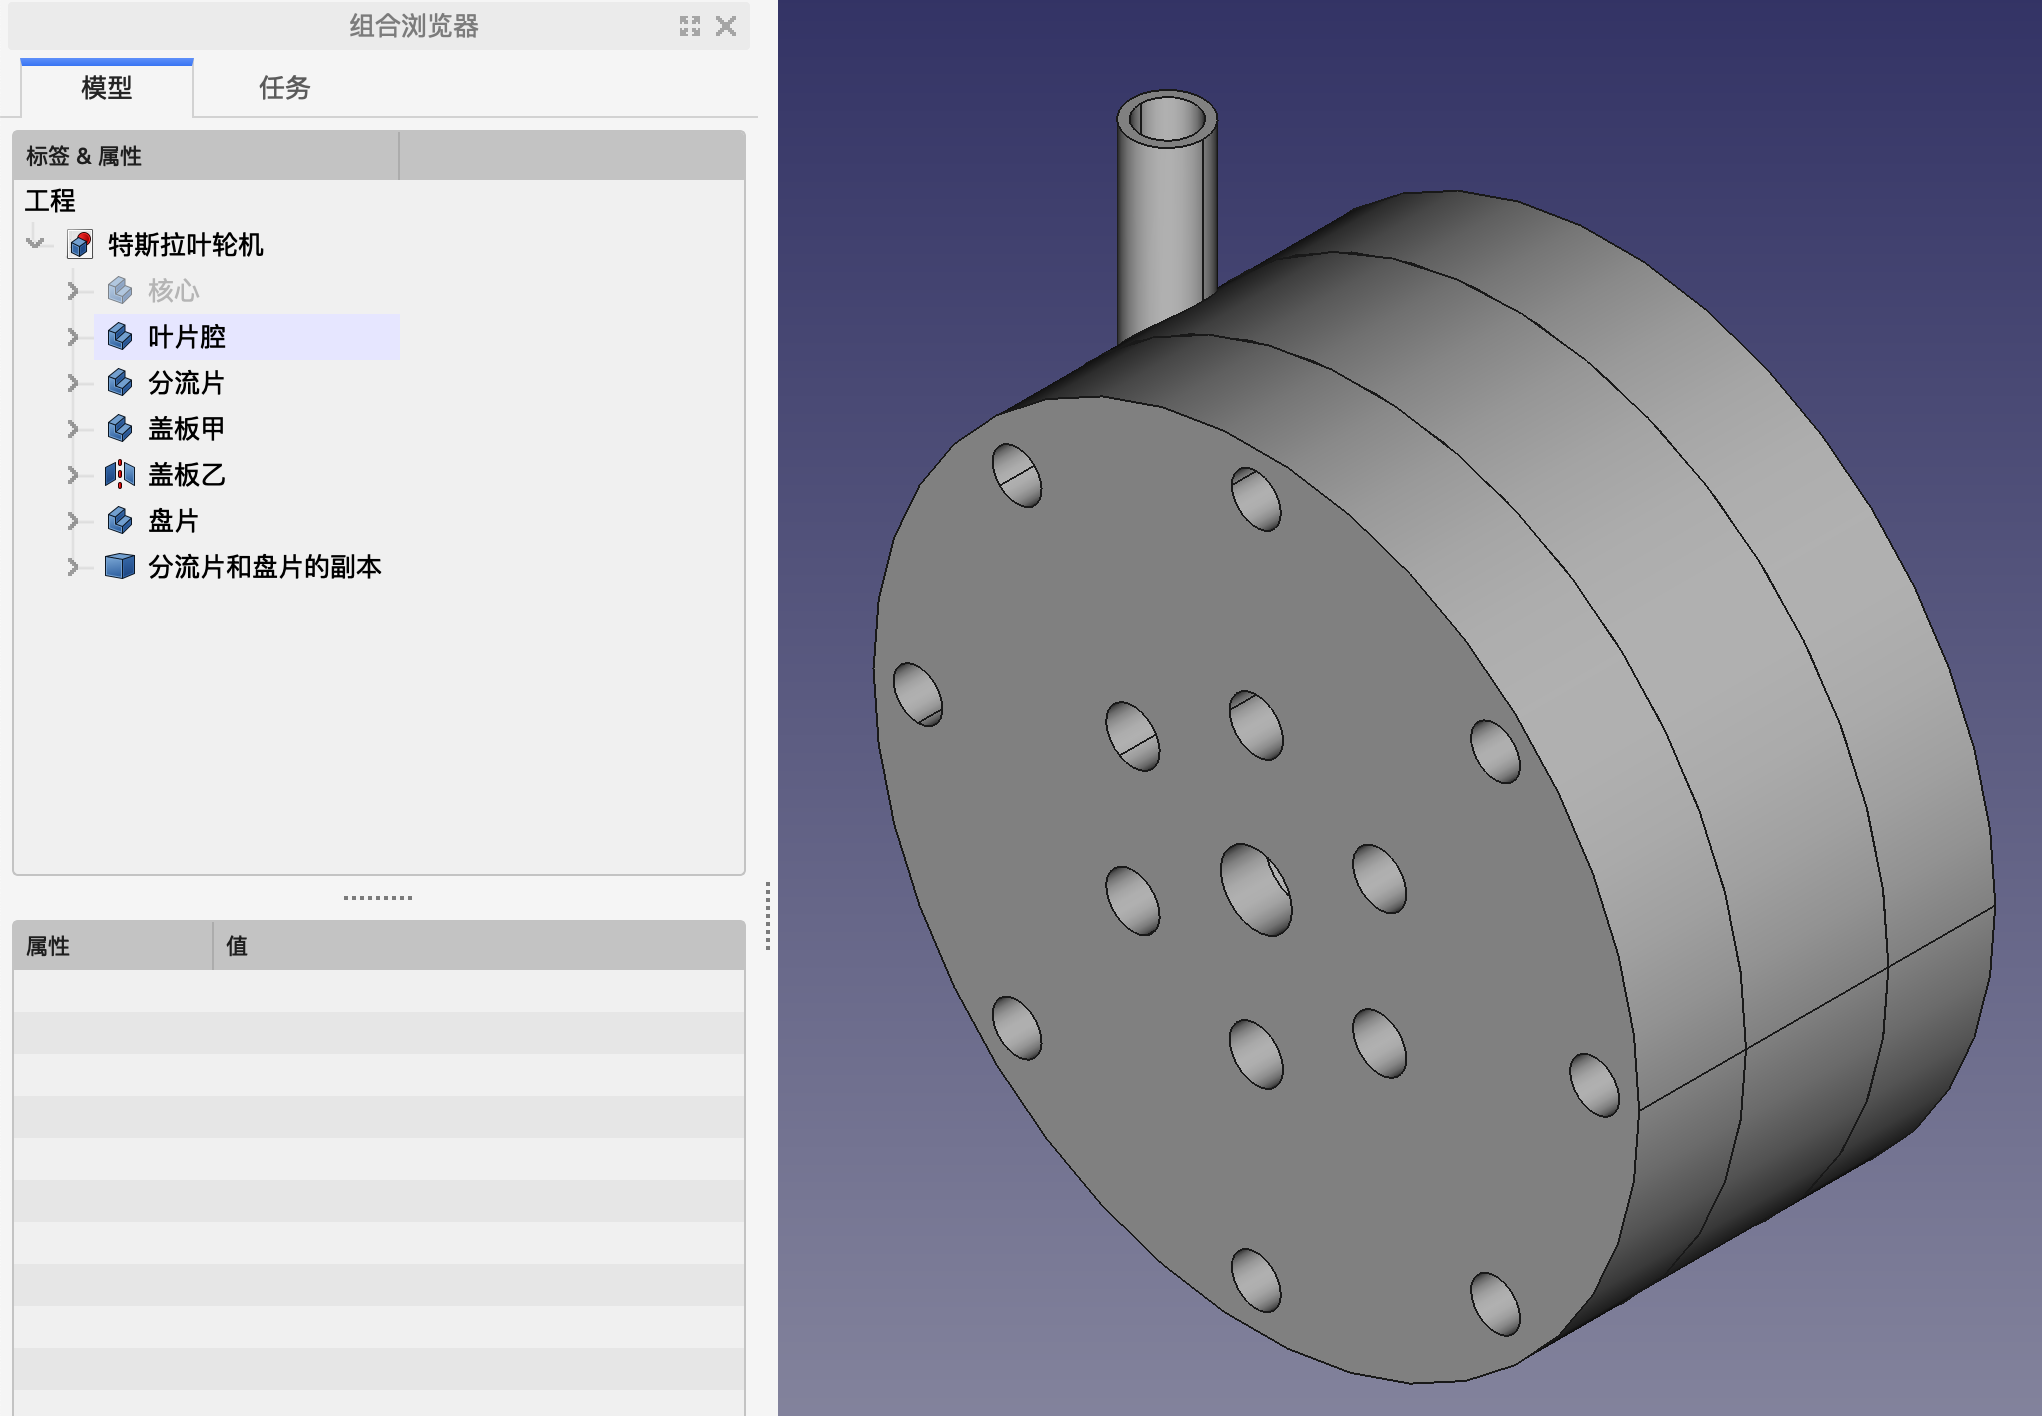This screenshot has width=2042, height=1416.
Task: Click the 盖板甲 body icon
Action: tap(120, 429)
